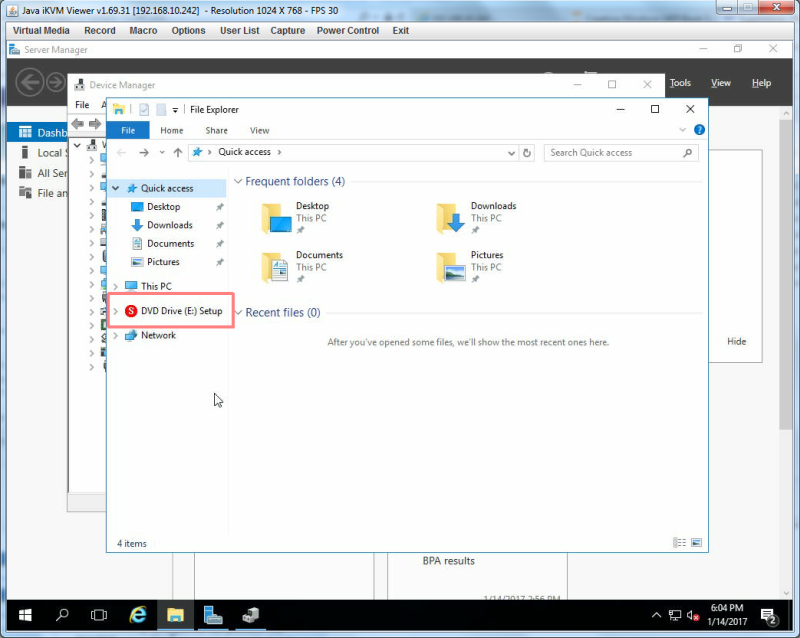800x638 pixels.
Task: Open the Downloads frequent folder
Action: (x=477, y=218)
